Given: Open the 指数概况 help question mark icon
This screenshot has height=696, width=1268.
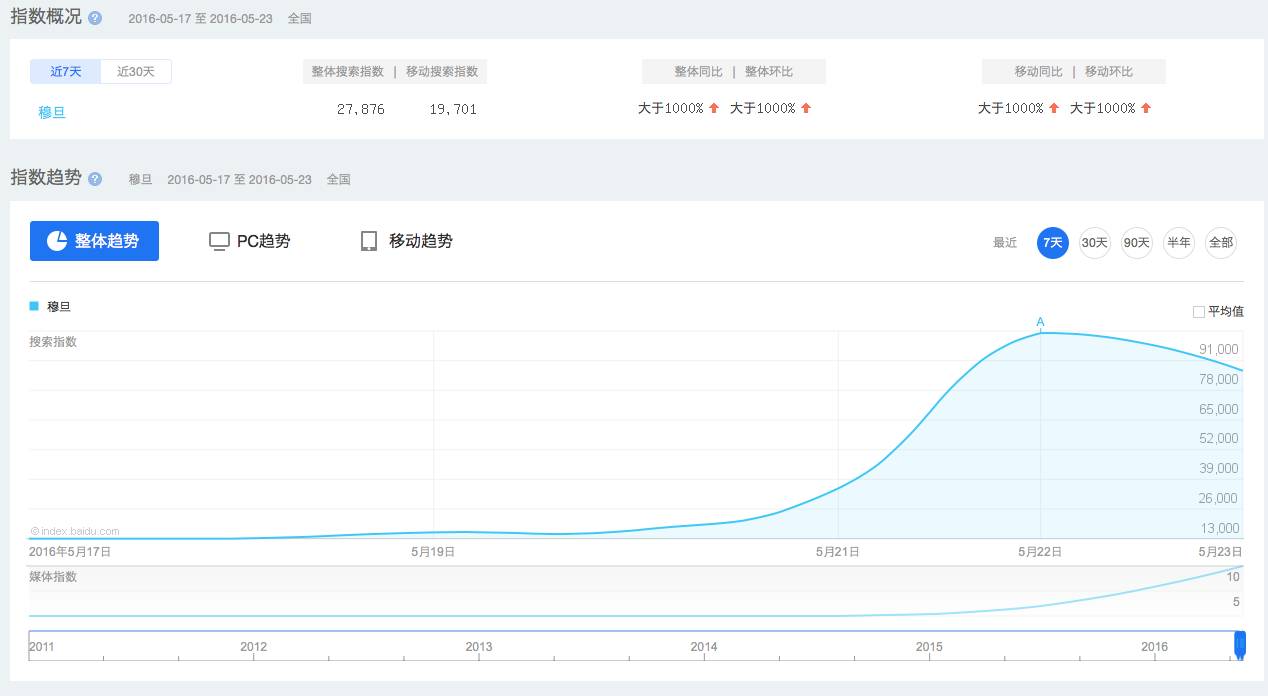Looking at the screenshot, I should pyautogui.click(x=93, y=16).
